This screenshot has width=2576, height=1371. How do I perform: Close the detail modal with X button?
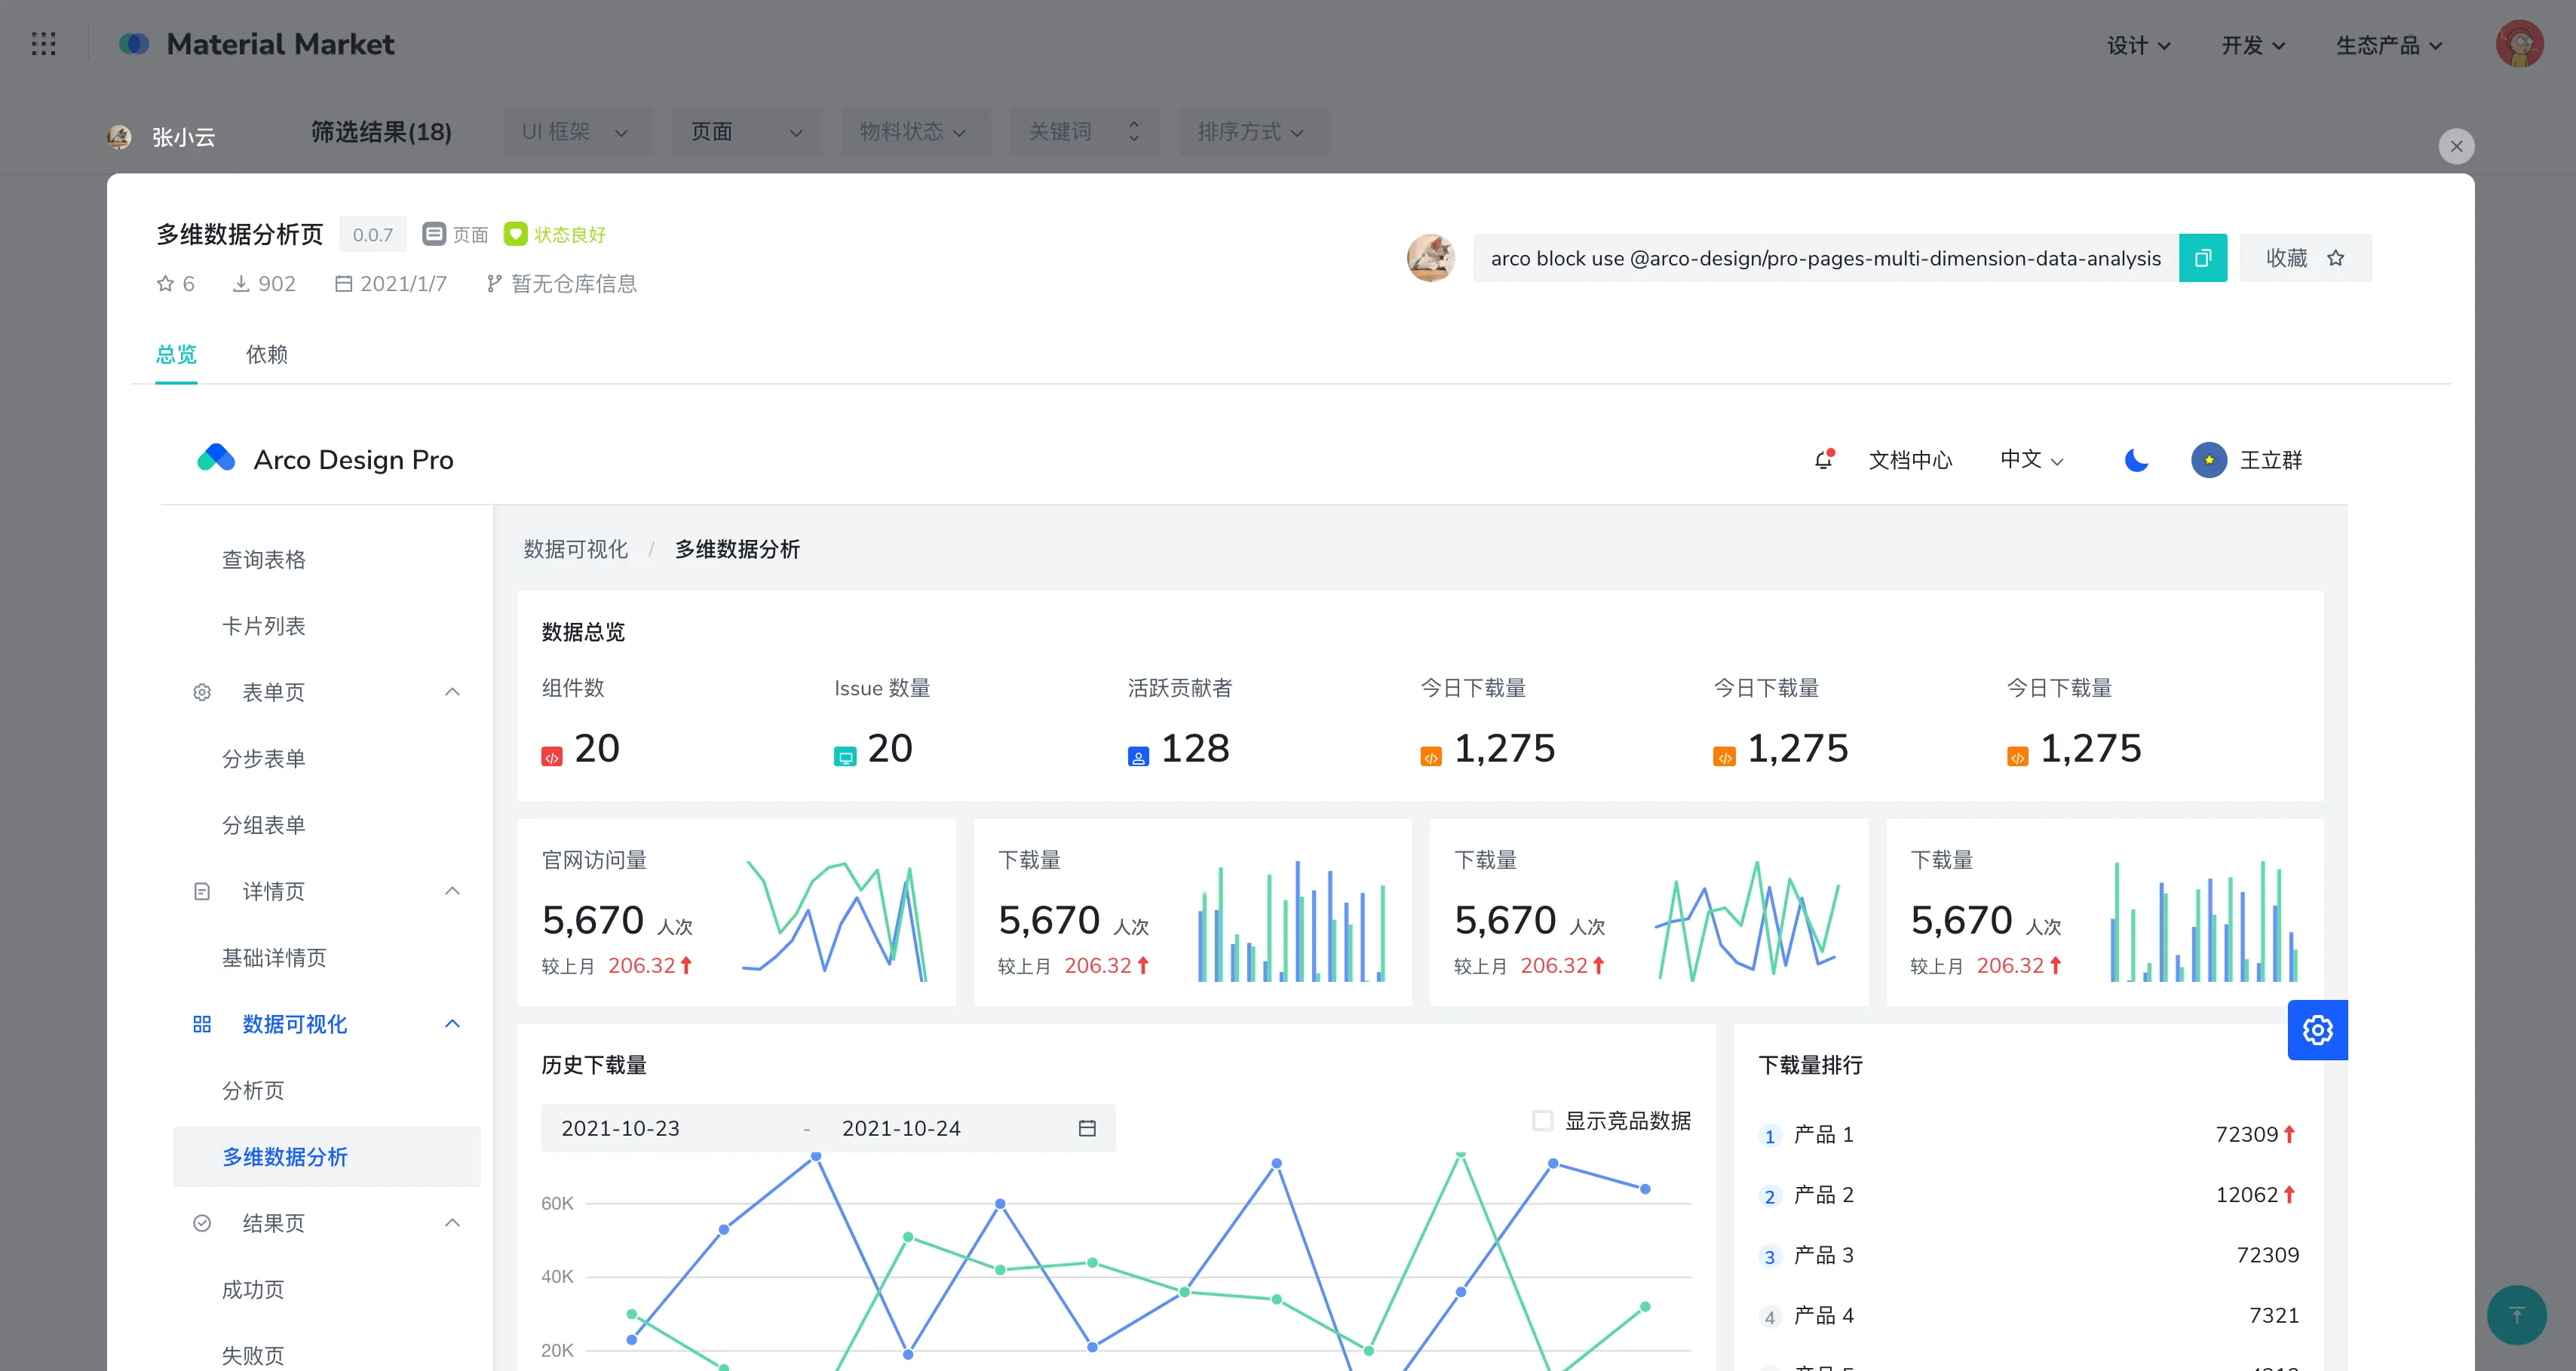coord(2456,146)
